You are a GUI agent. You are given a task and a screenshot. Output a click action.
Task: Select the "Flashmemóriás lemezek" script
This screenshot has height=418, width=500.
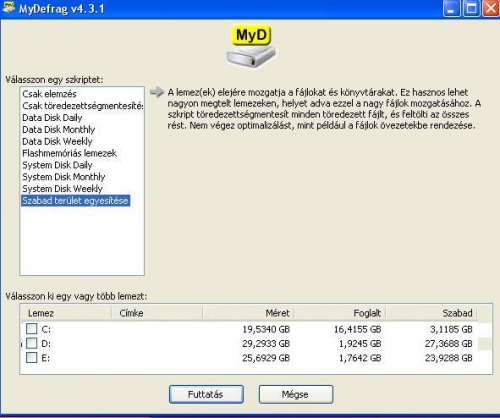click(69, 153)
